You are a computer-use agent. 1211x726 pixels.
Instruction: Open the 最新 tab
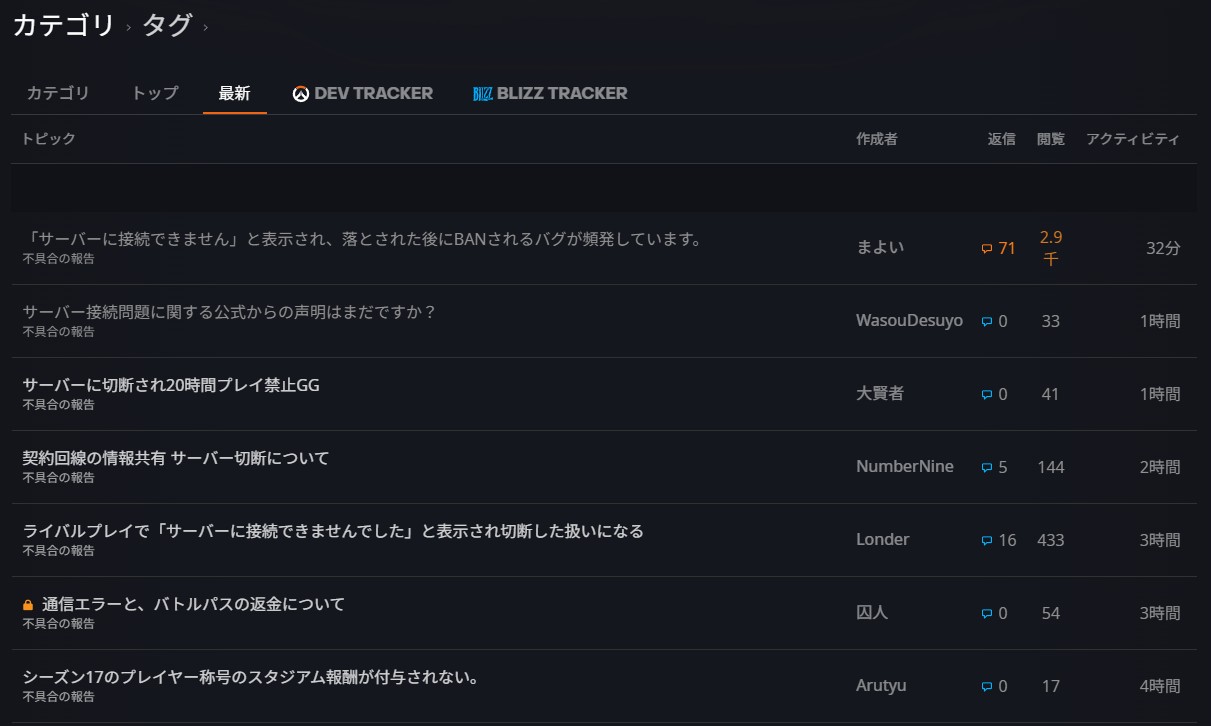(x=234, y=93)
